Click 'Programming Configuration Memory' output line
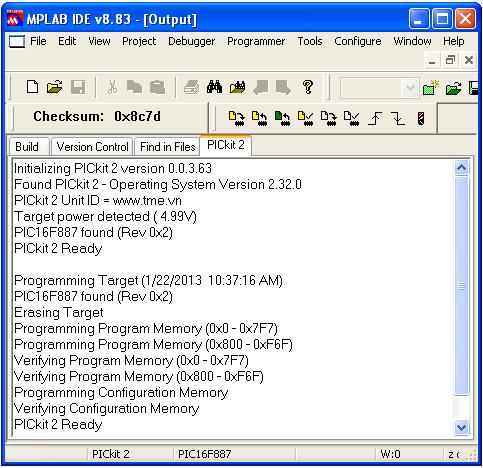This screenshot has width=483, height=468. [121, 393]
